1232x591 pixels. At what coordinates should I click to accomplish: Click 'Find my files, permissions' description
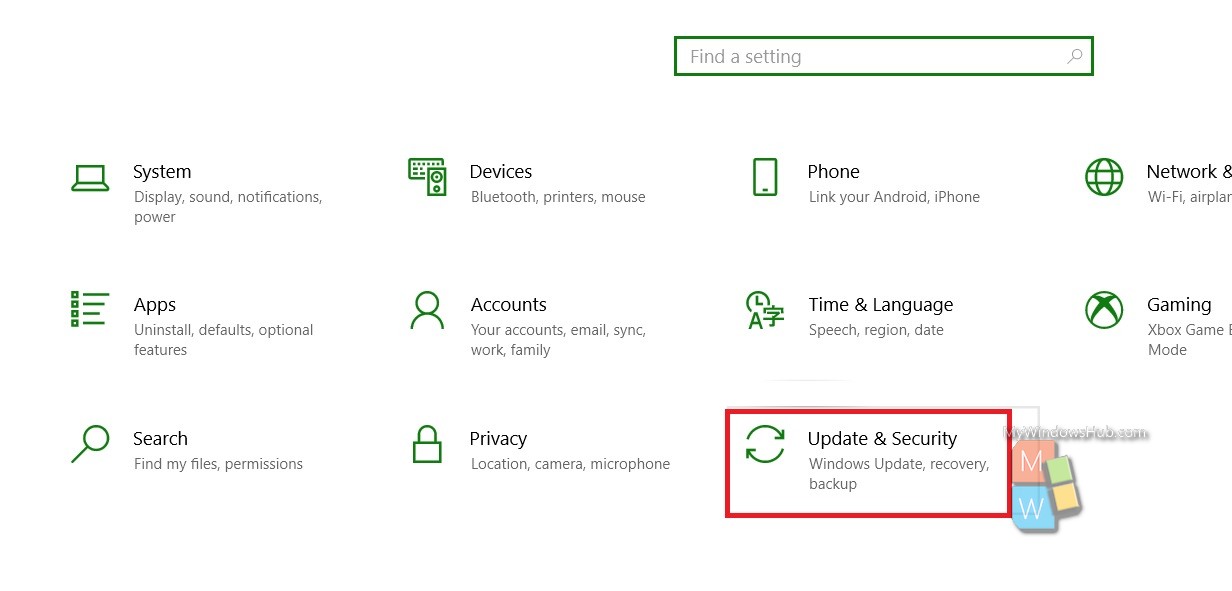(218, 464)
